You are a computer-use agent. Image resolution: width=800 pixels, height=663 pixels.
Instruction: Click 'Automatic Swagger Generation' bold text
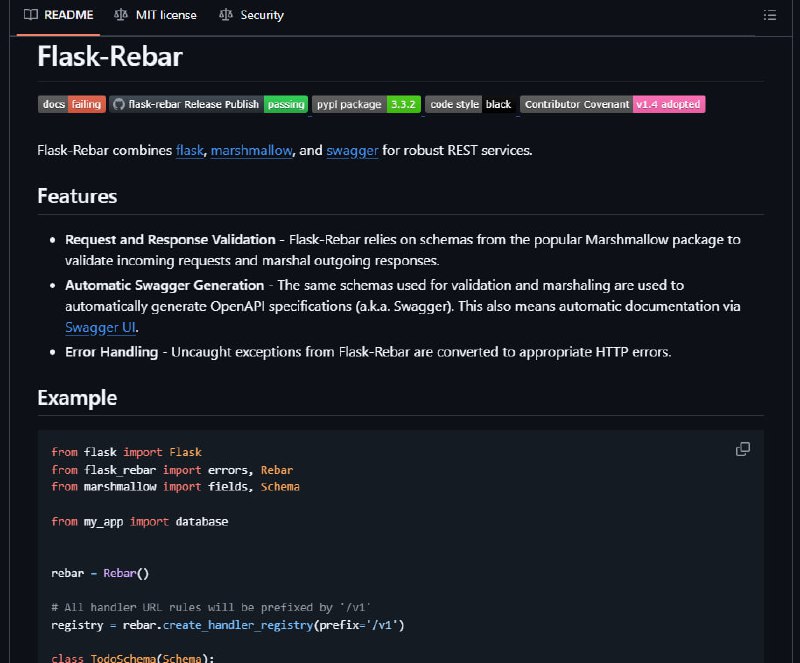(x=165, y=285)
